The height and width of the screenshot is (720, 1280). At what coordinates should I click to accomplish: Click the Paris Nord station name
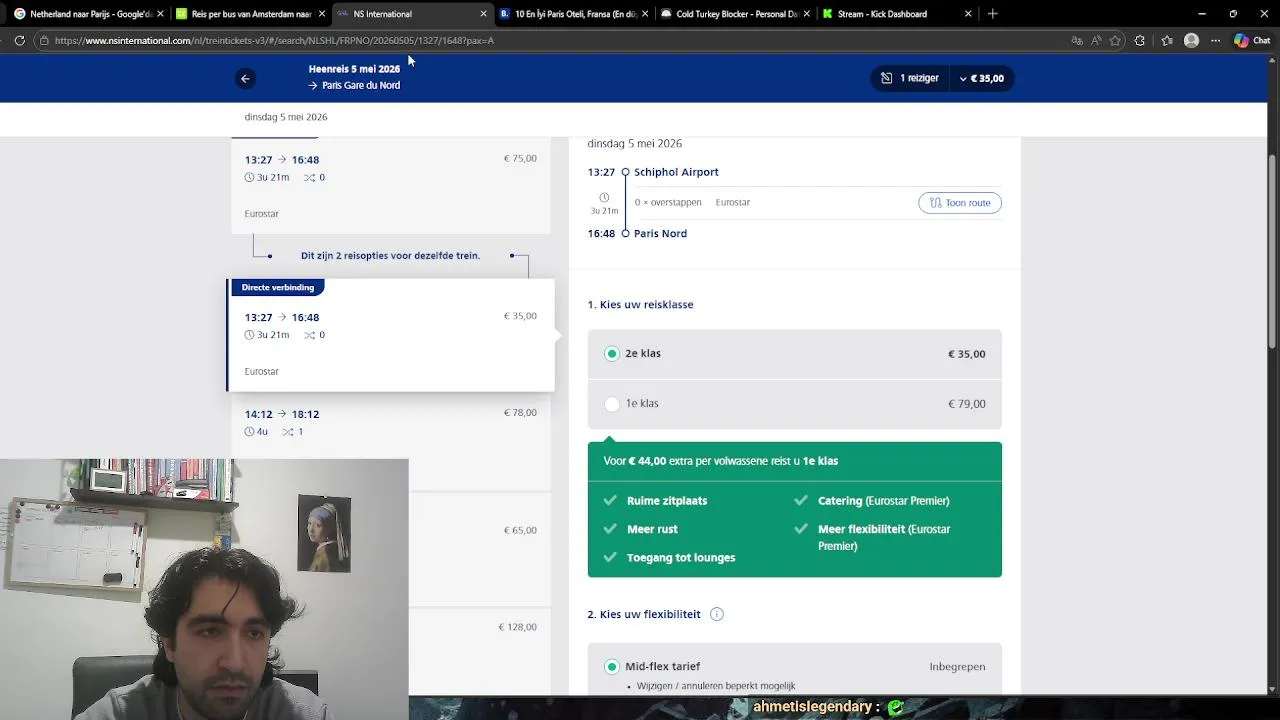(x=660, y=233)
